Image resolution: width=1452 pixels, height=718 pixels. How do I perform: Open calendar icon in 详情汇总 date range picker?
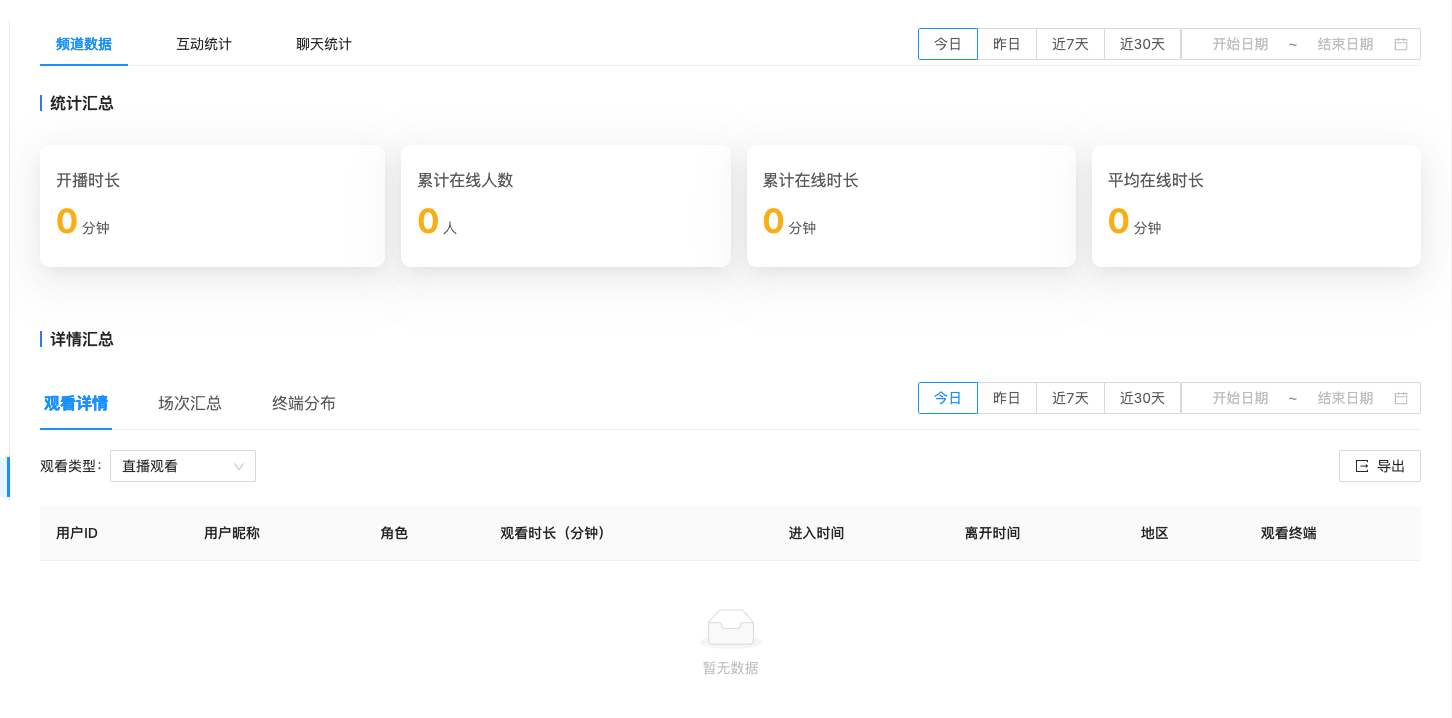click(1400, 398)
